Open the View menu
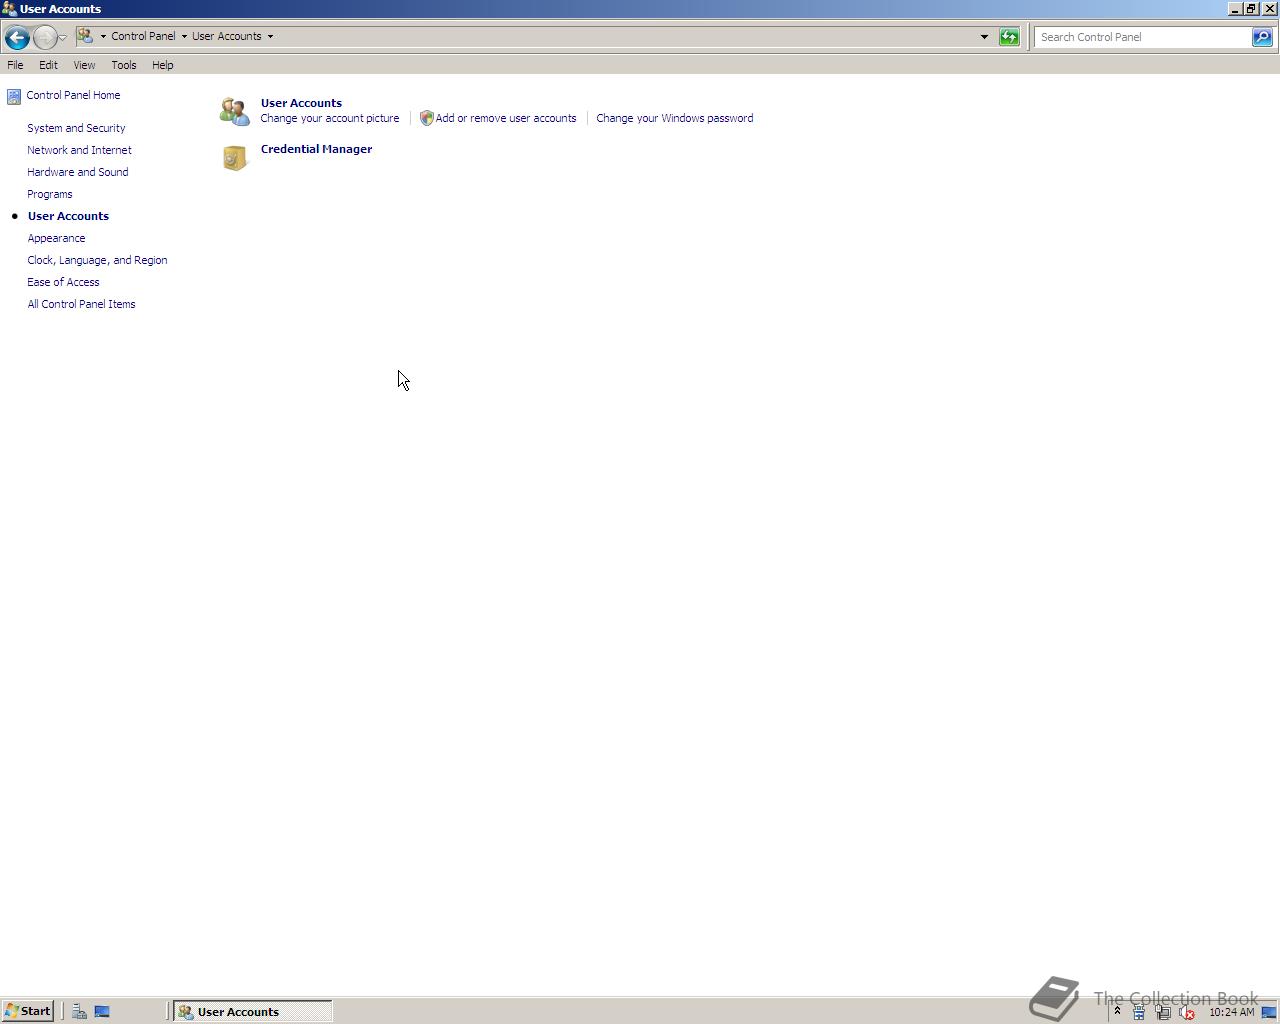The height and width of the screenshot is (1024, 1280). click(84, 65)
